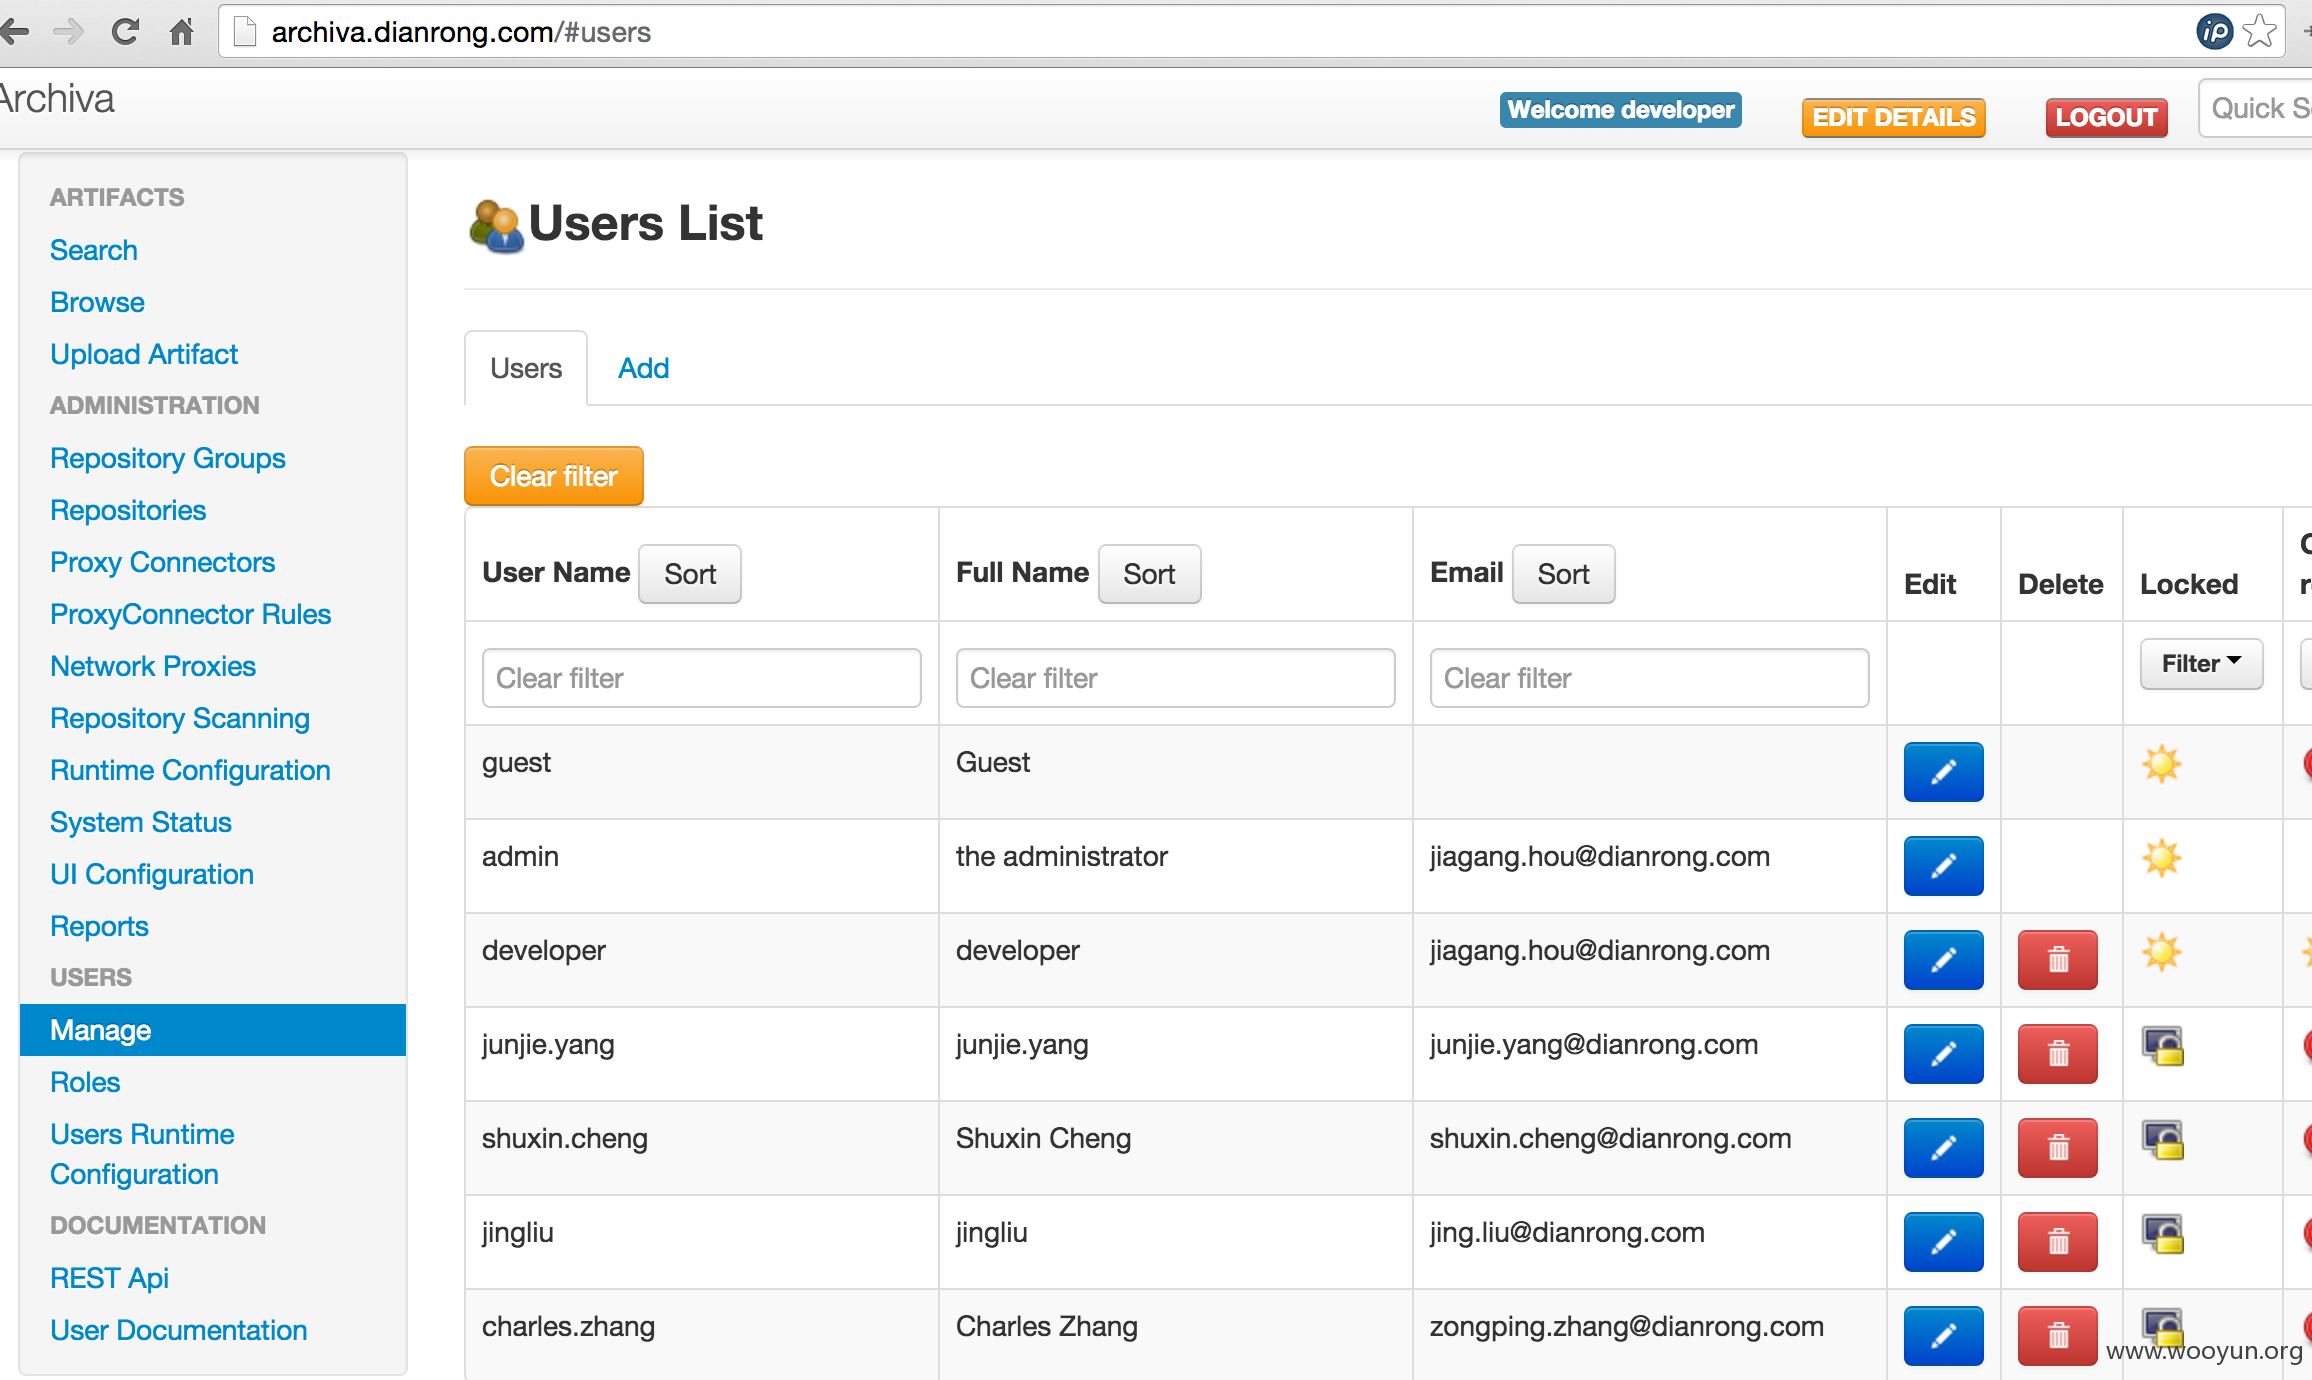Sort the table by User Name

[x=690, y=574]
